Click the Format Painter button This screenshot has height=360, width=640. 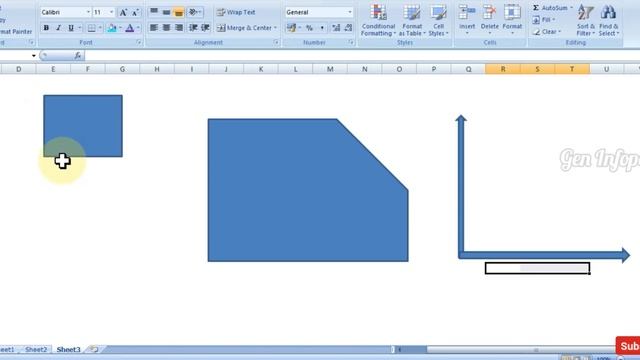(x=16, y=31)
